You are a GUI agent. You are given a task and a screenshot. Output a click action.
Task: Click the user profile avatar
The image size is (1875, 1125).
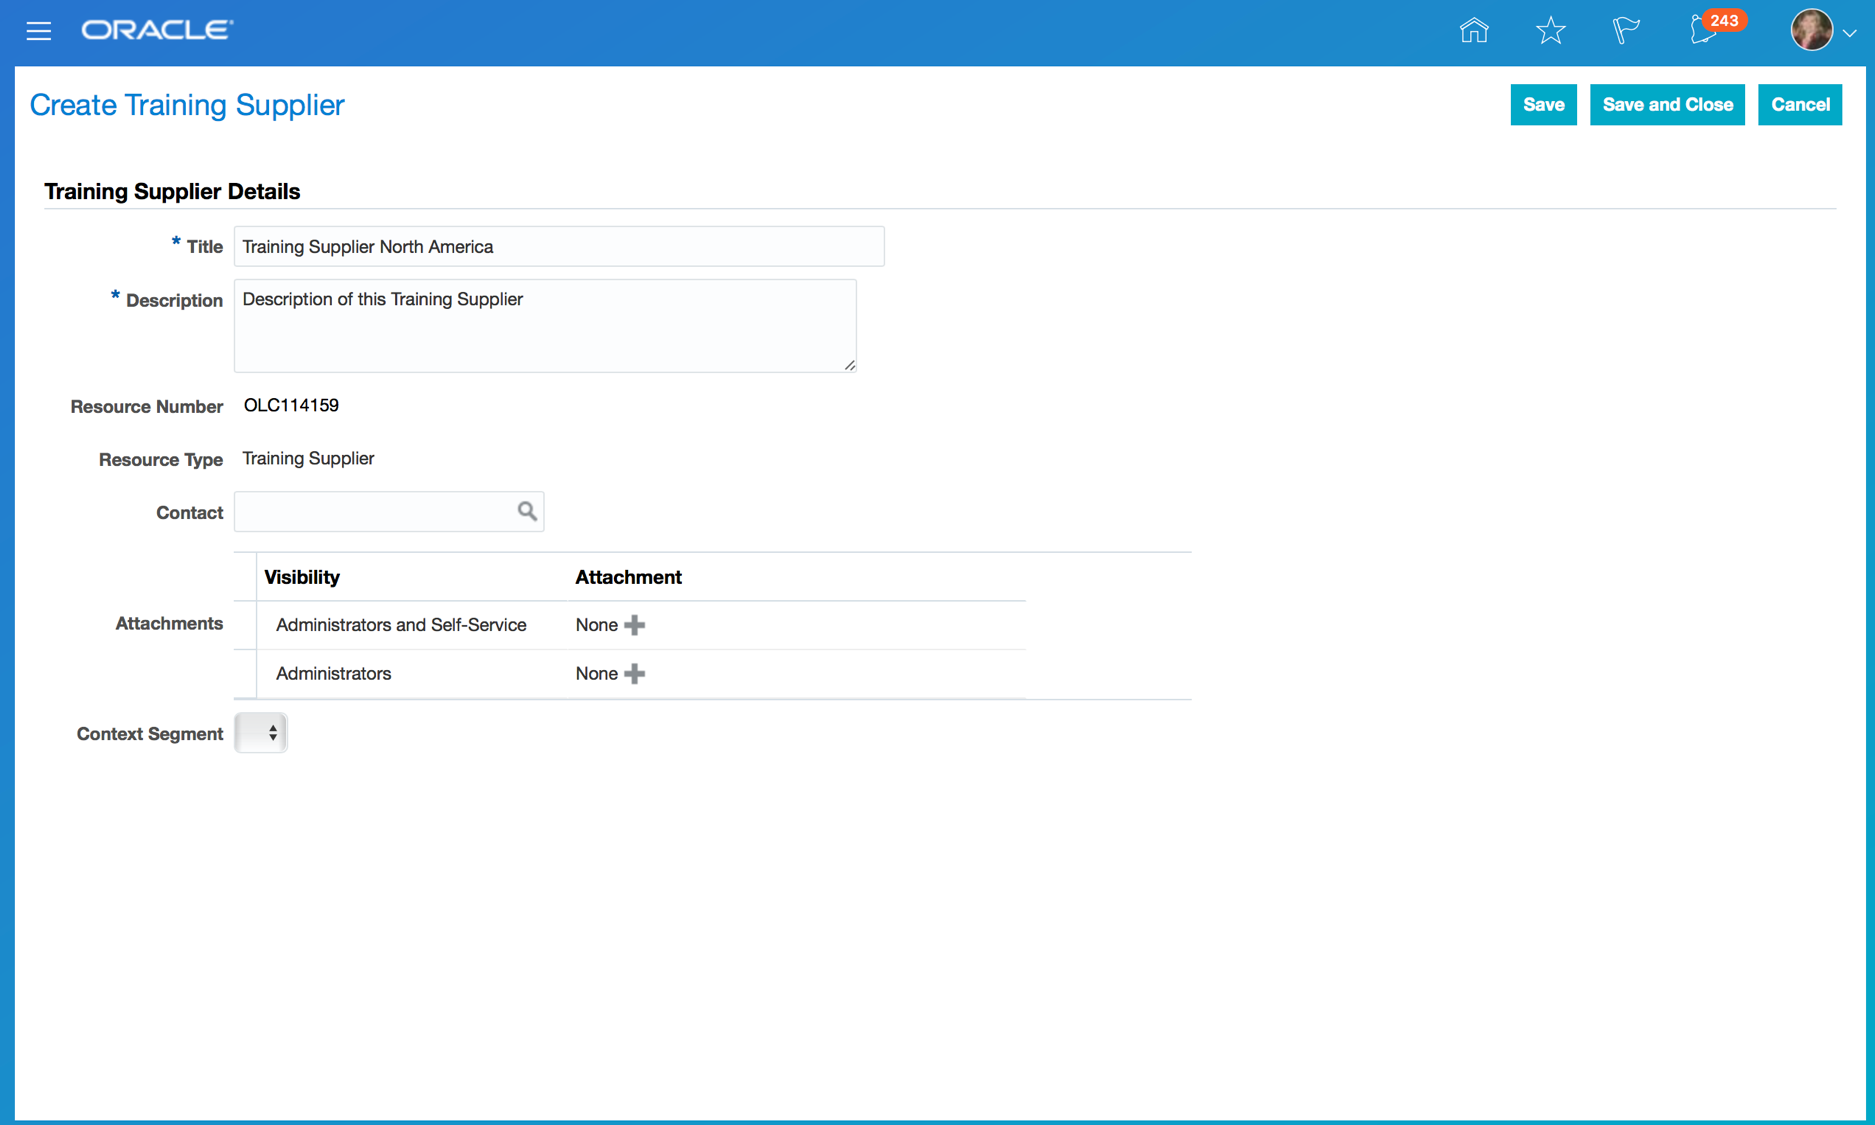click(x=1811, y=30)
